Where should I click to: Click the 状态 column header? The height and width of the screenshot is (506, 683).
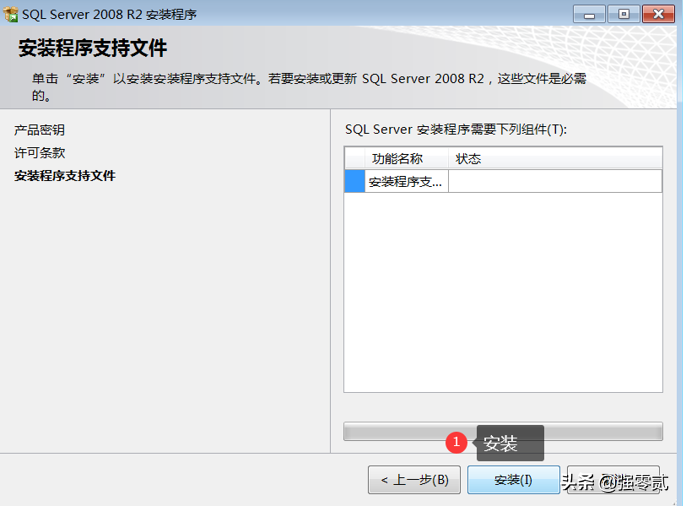coord(555,159)
